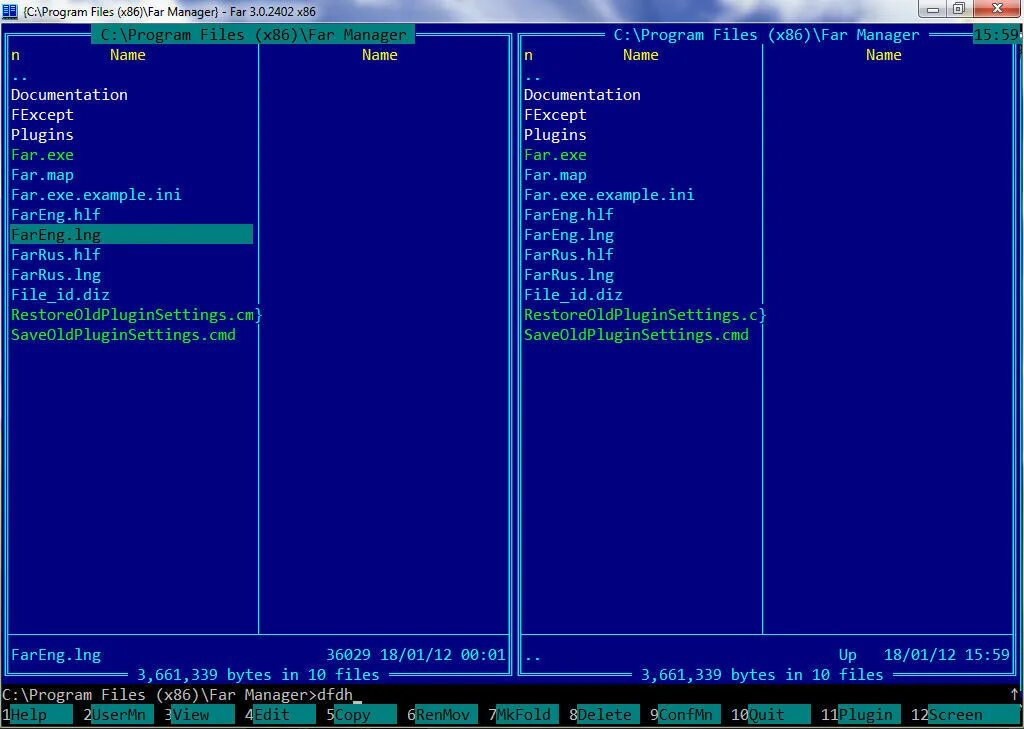The height and width of the screenshot is (729, 1024).
Task: Click right panel '3,661,339 bytes in 10 files' summary
Action: click(762, 674)
